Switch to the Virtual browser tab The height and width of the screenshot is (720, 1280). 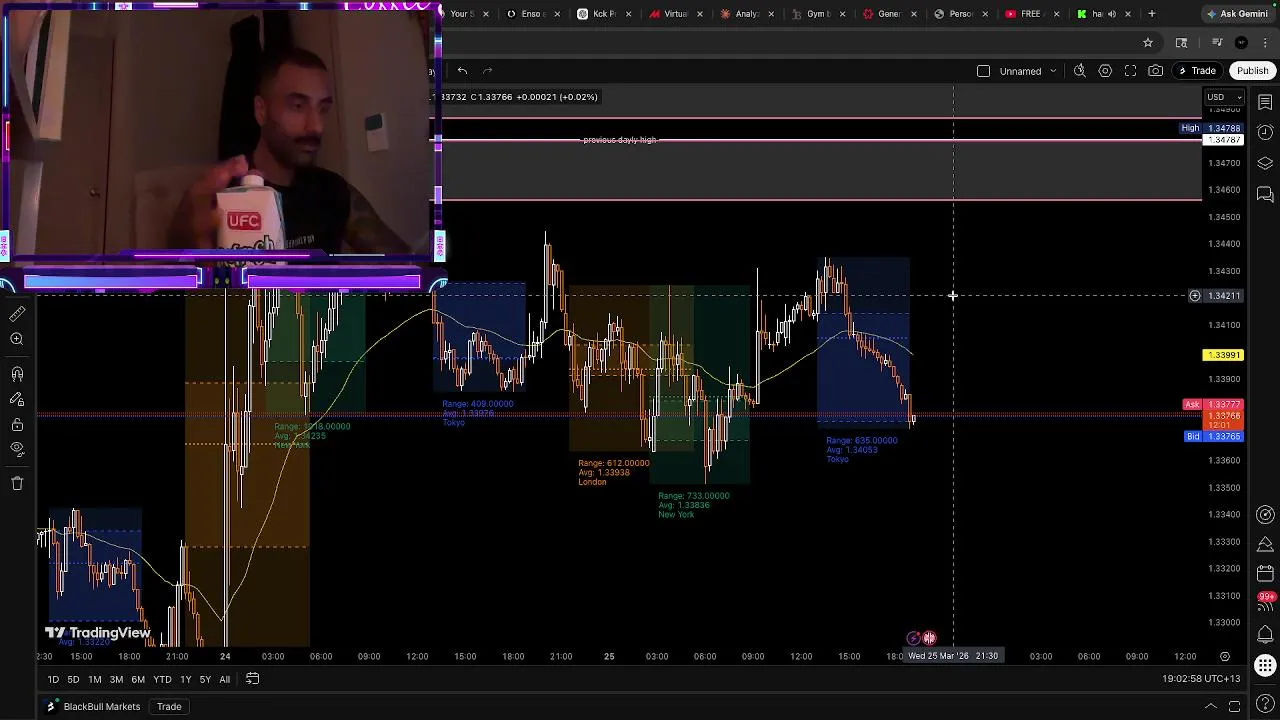click(x=675, y=14)
